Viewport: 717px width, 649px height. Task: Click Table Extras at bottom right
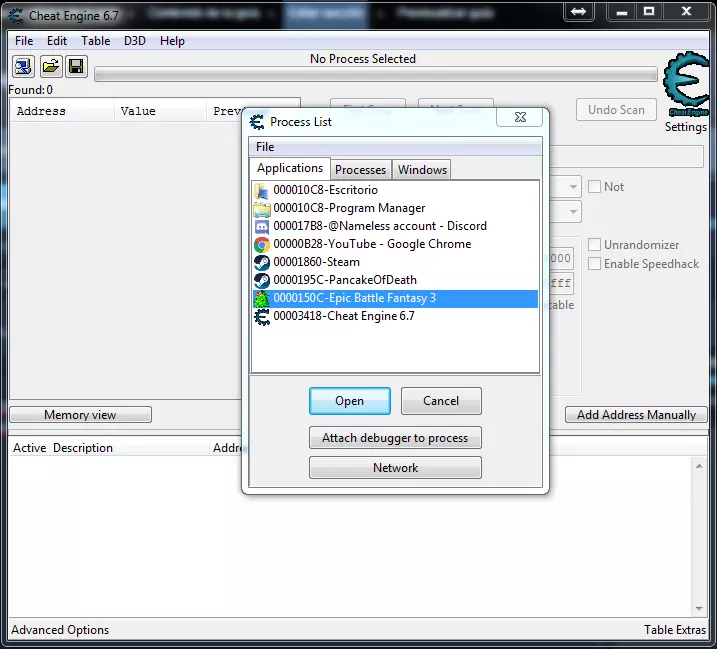click(x=675, y=630)
